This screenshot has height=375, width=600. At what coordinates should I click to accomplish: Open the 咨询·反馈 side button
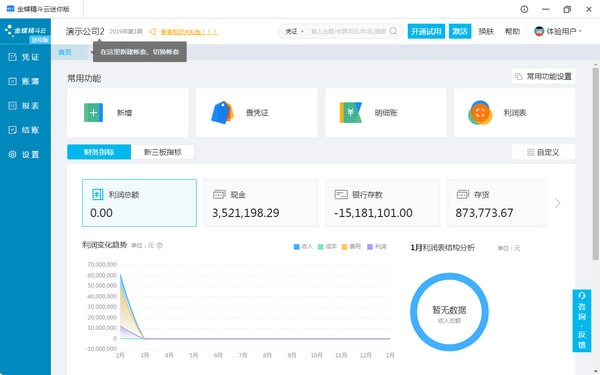(582, 321)
